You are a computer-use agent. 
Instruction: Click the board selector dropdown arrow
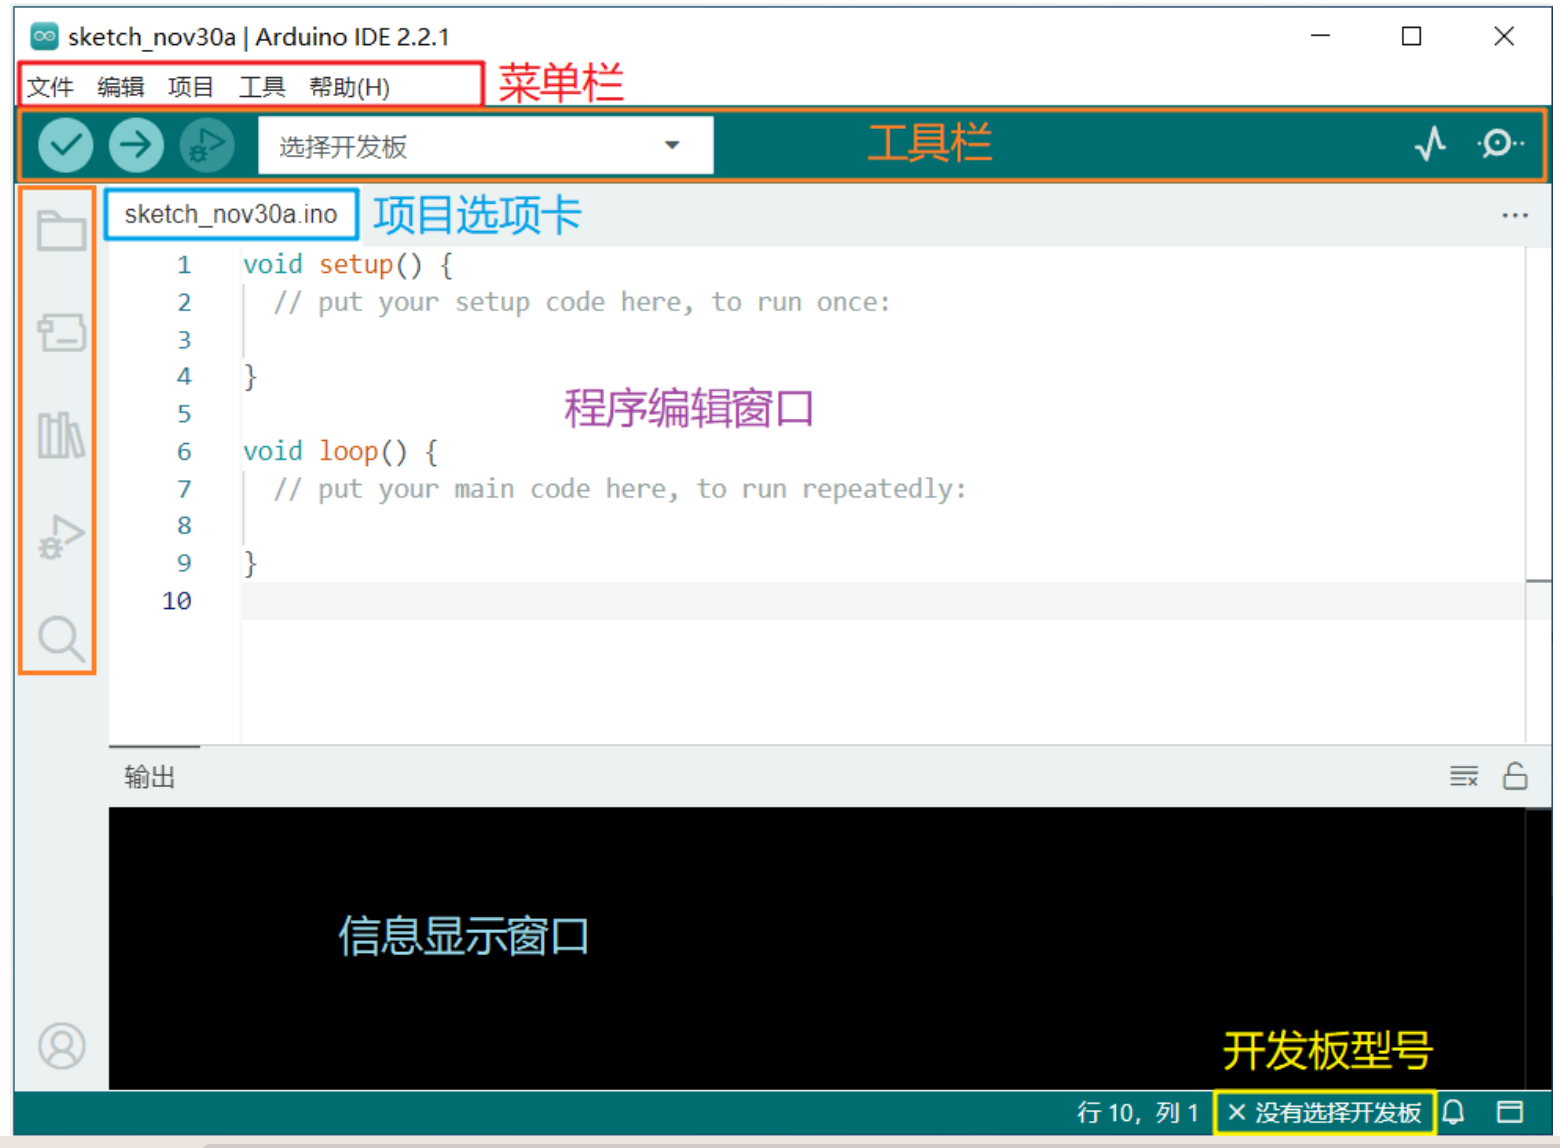670,144
